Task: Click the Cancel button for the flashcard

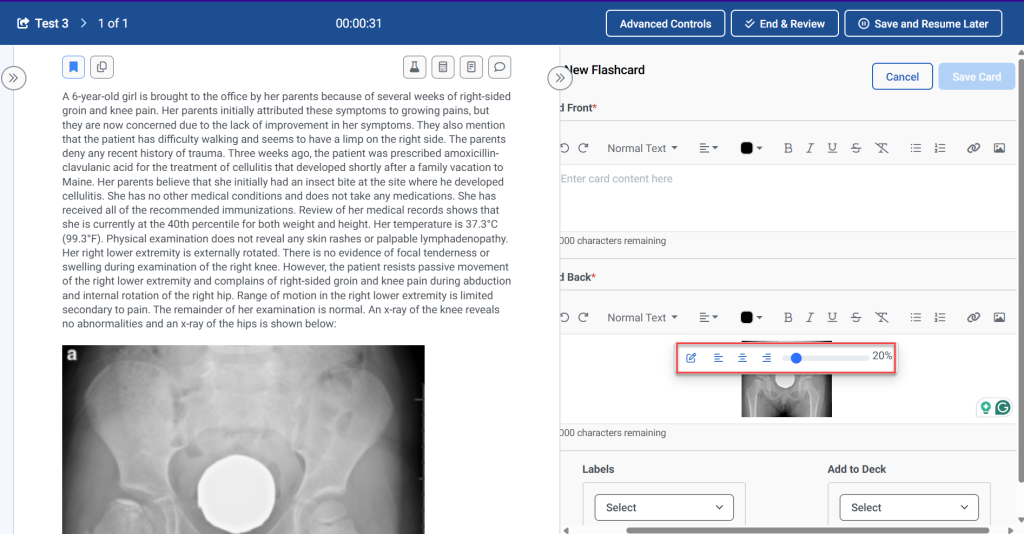Action: [x=902, y=77]
